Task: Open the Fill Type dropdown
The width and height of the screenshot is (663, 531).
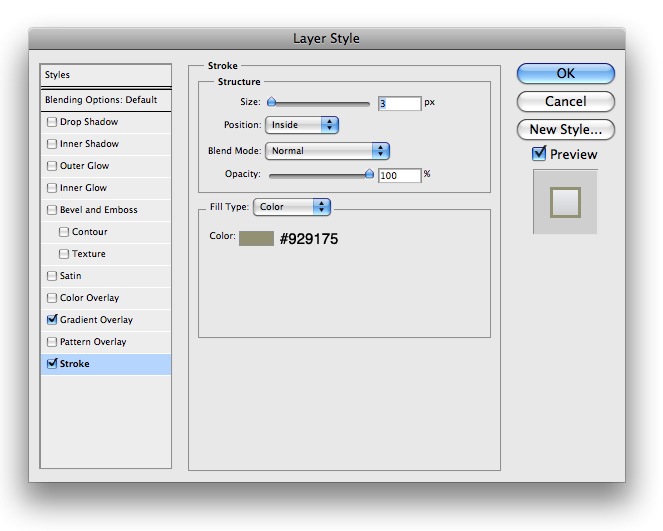Action: pyautogui.click(x=292, y=207)
